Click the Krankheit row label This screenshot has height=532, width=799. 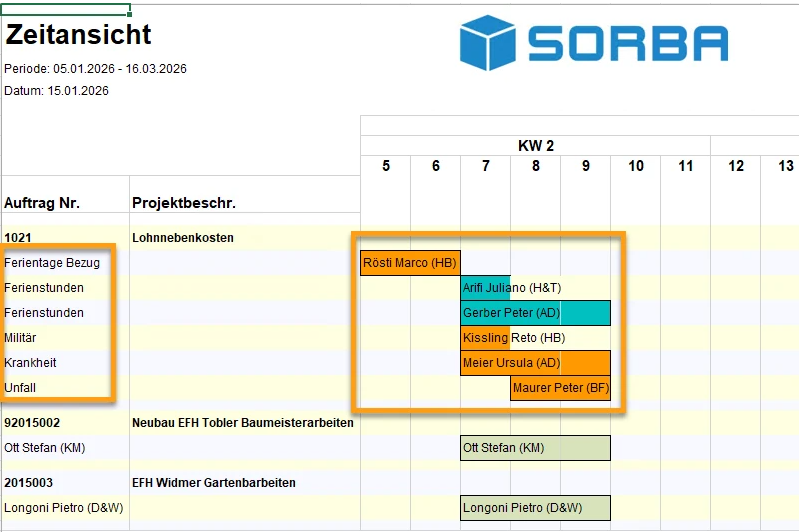click(x=30, y=363)
